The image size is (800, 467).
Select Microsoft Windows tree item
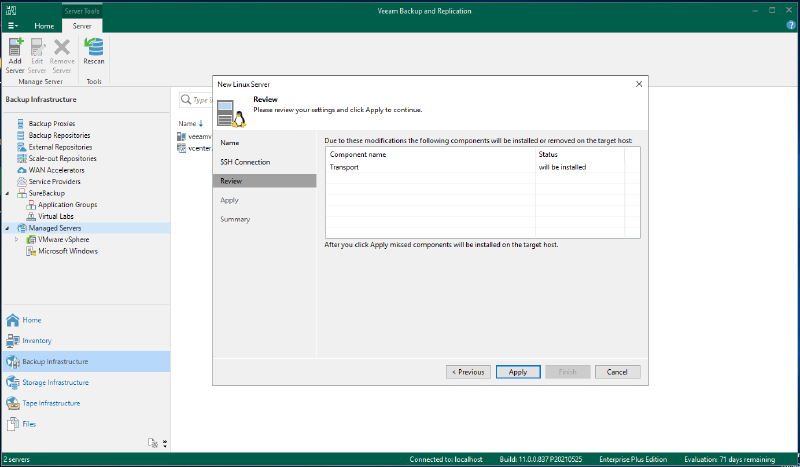[x=68, y=251]
